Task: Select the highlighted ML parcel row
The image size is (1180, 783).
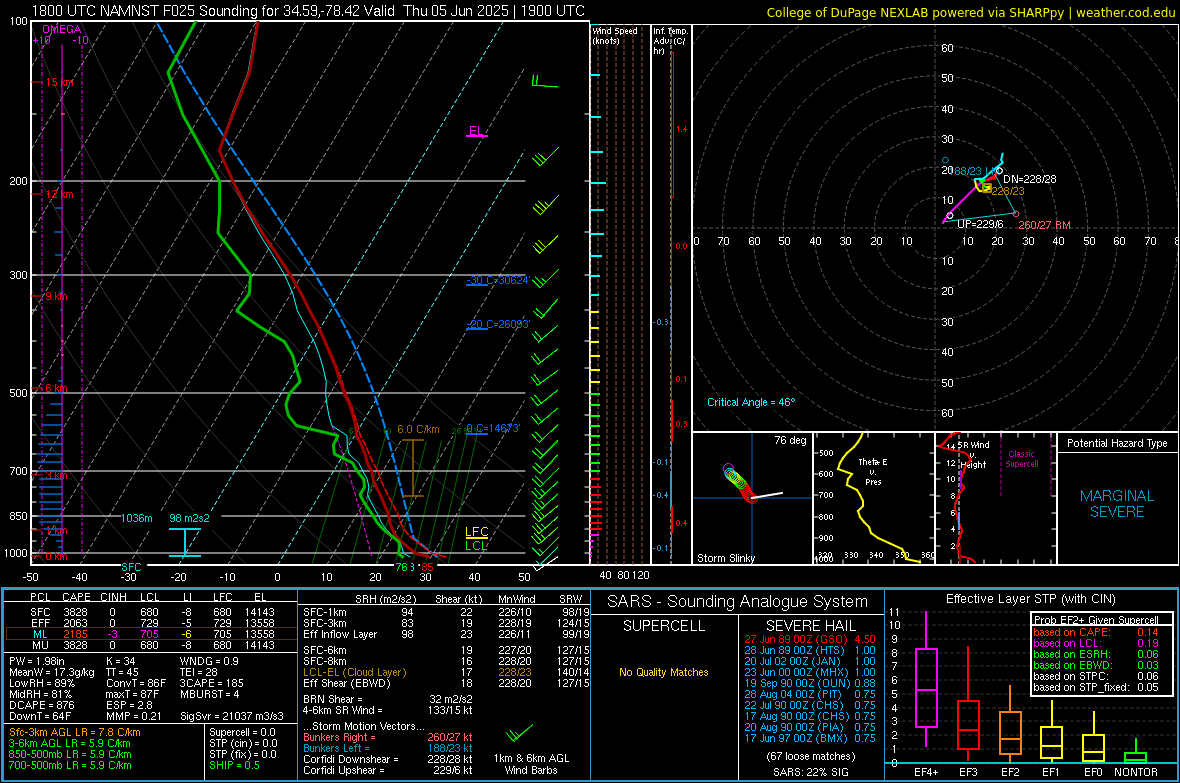Action: pyautogui.click(x=151, y=634)
